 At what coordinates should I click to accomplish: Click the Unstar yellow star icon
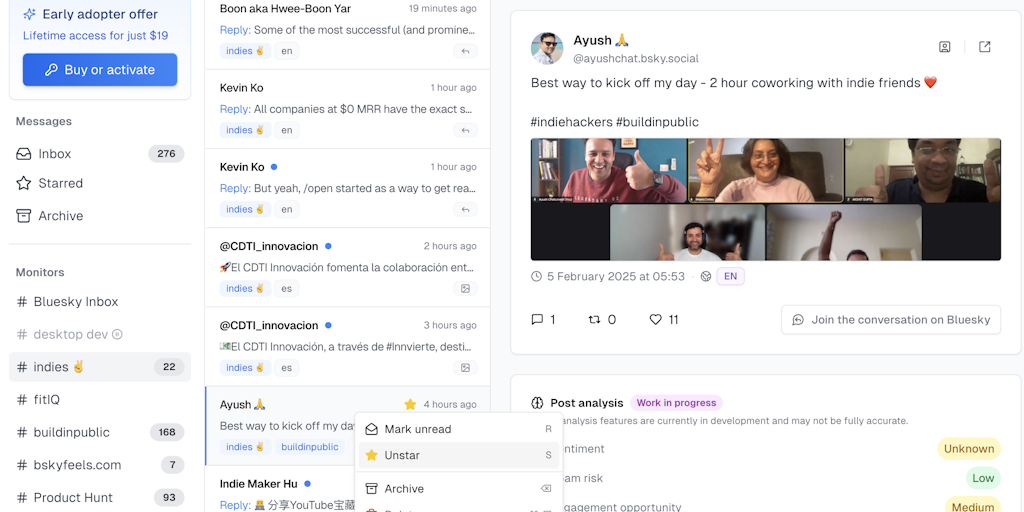click(x=372, y=455)
